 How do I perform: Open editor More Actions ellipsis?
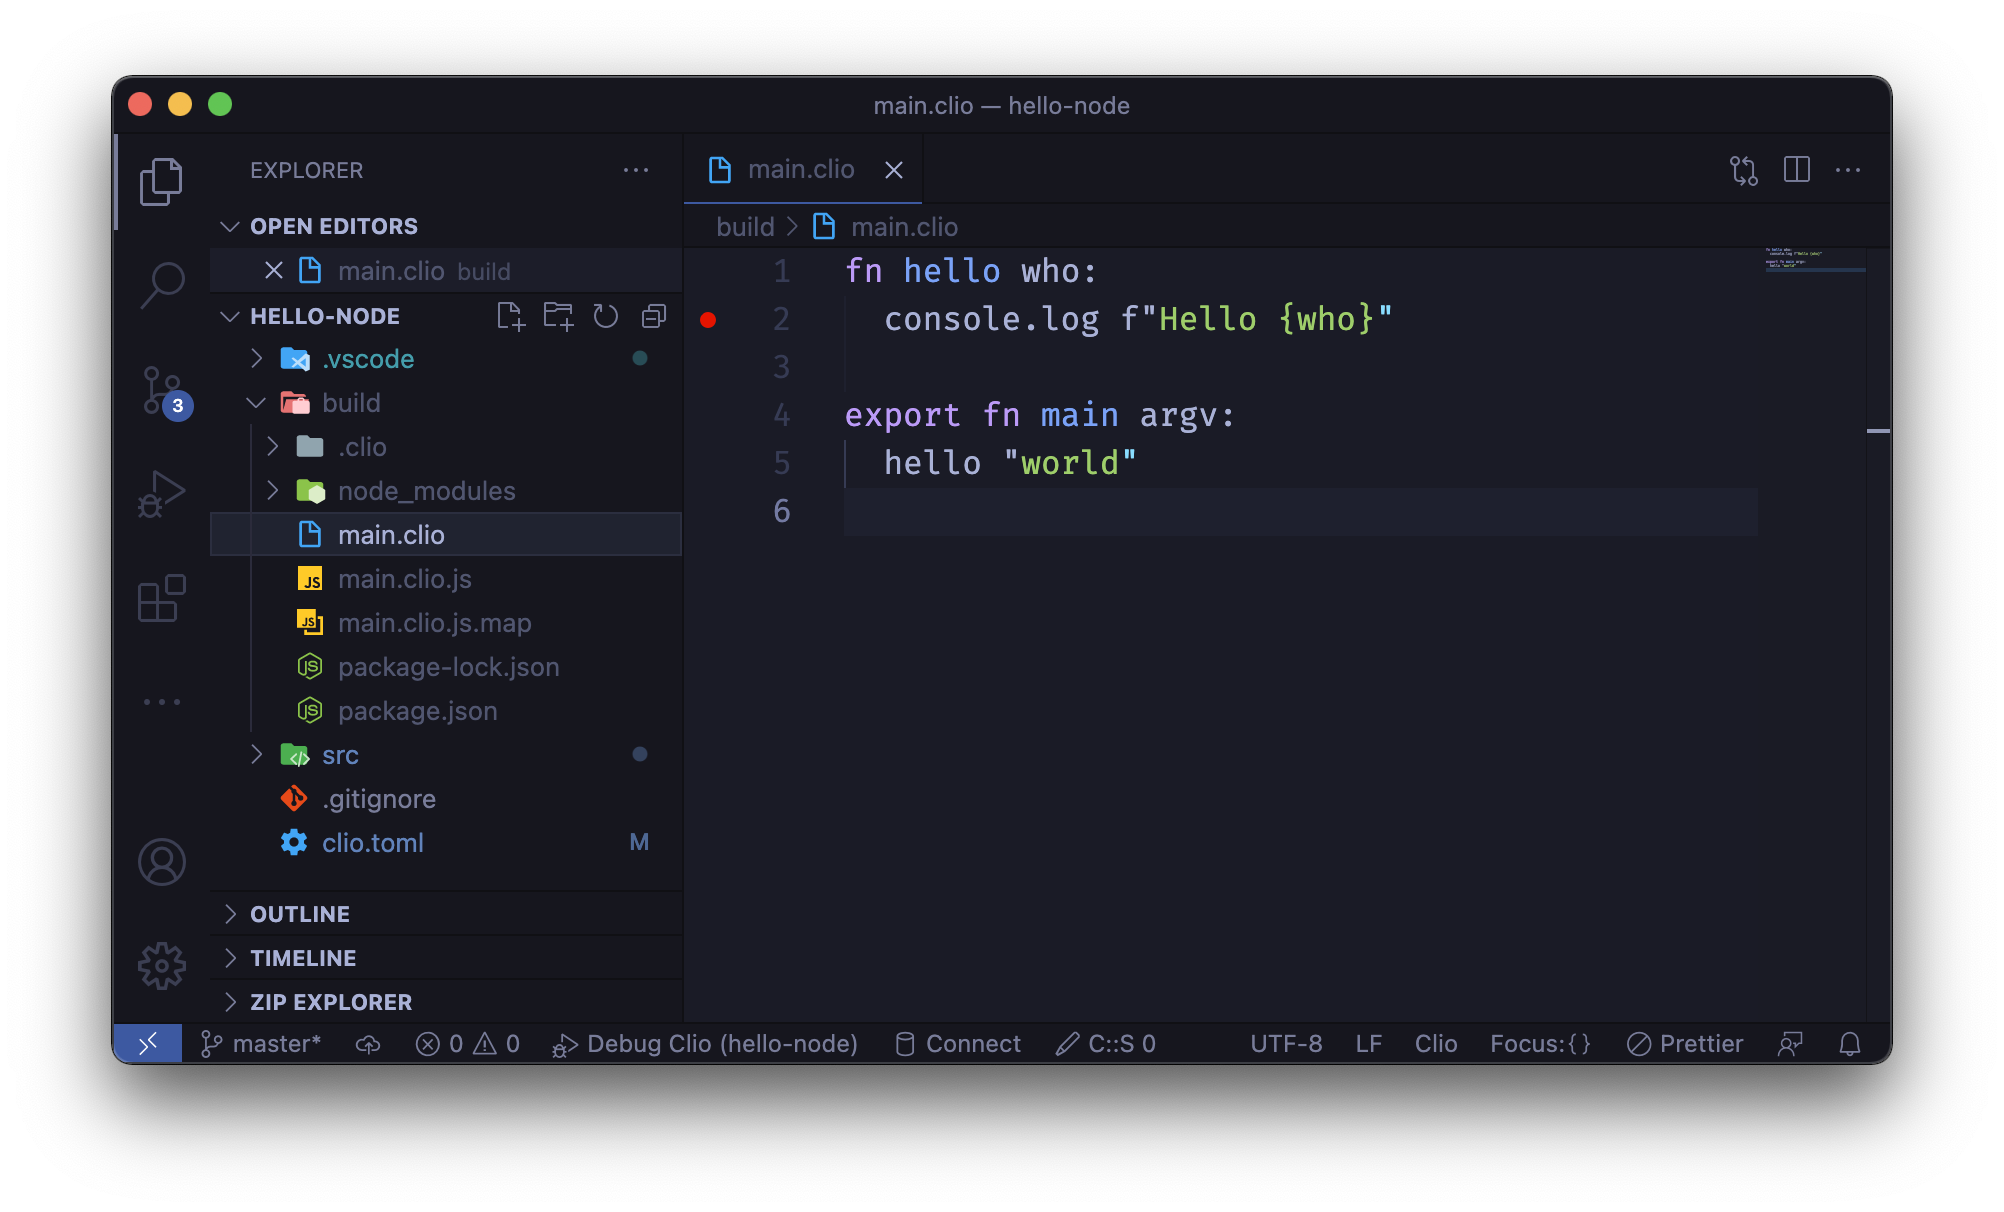tap(1848, 170)
